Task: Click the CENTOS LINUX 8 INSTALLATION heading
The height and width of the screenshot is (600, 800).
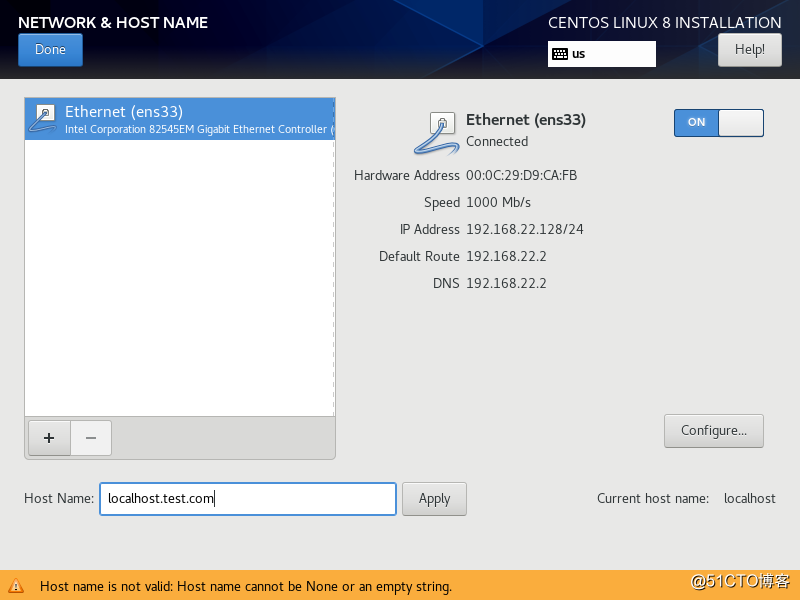Action: tap(664, 22)
